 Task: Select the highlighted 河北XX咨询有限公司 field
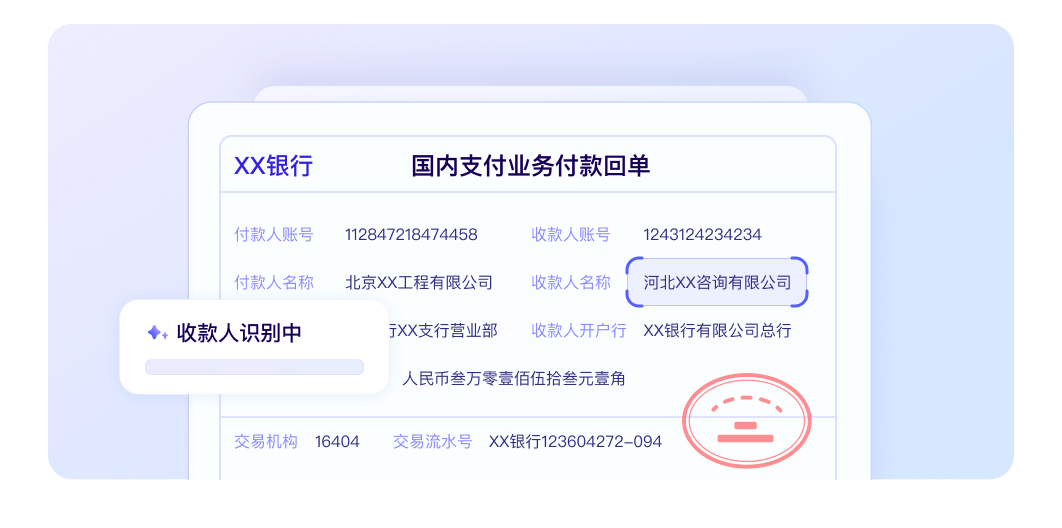[717, 282]
